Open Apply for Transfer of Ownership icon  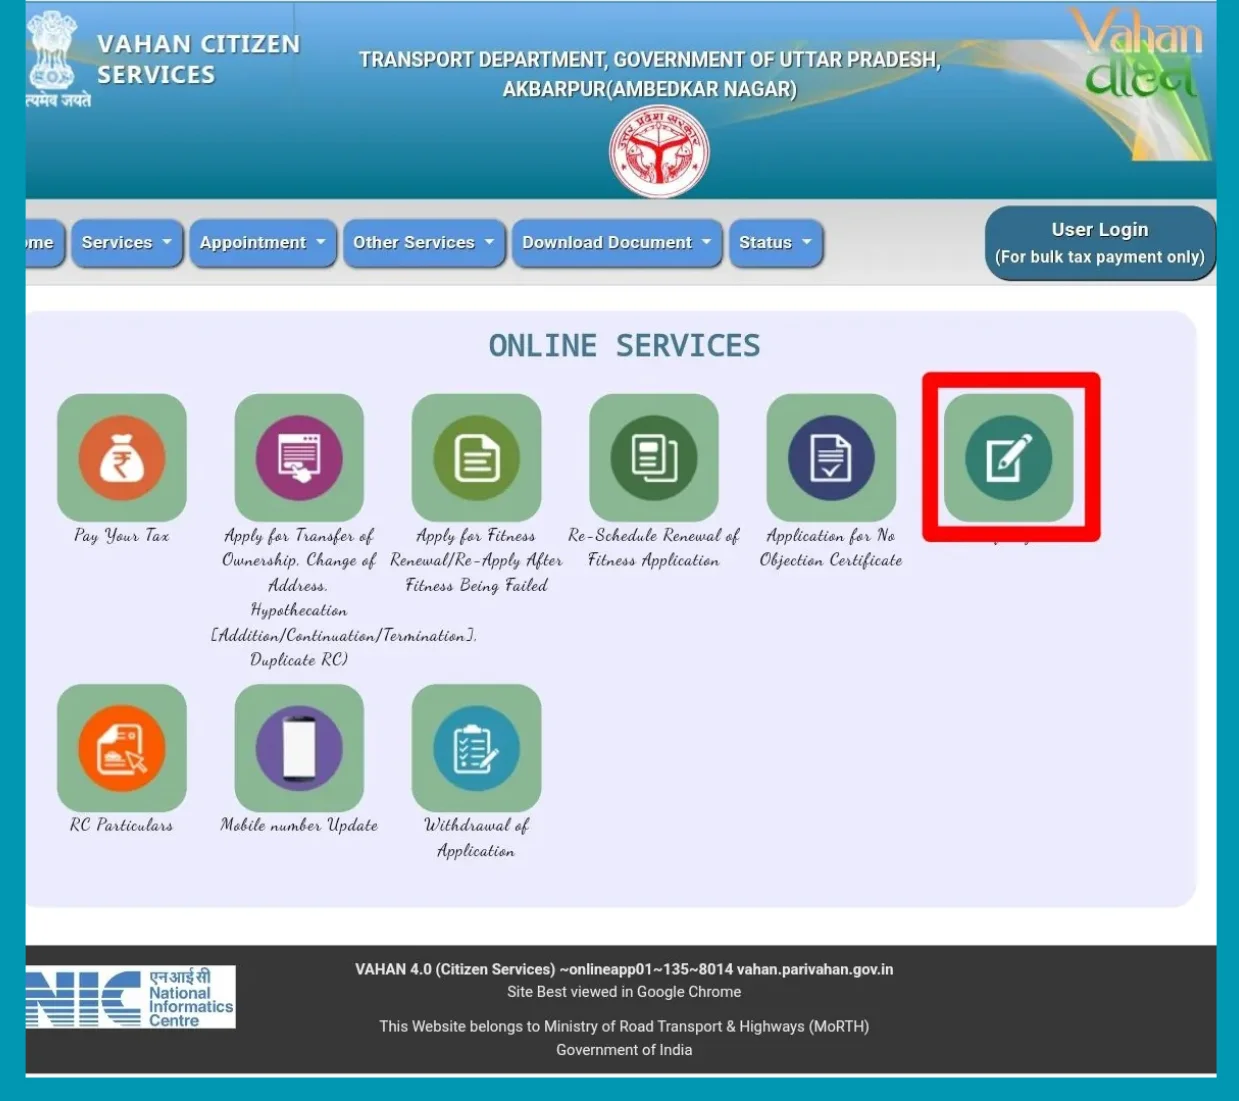pyautogui.click(x=299, y=458)
